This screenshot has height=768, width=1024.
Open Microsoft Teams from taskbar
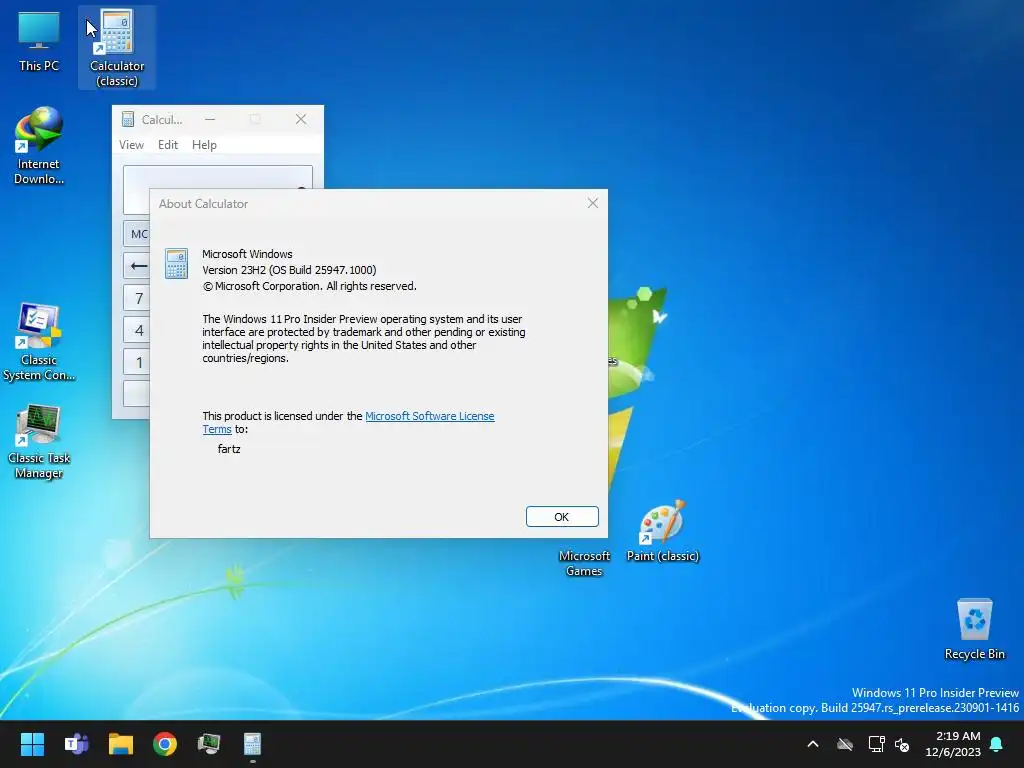[76, 744]
